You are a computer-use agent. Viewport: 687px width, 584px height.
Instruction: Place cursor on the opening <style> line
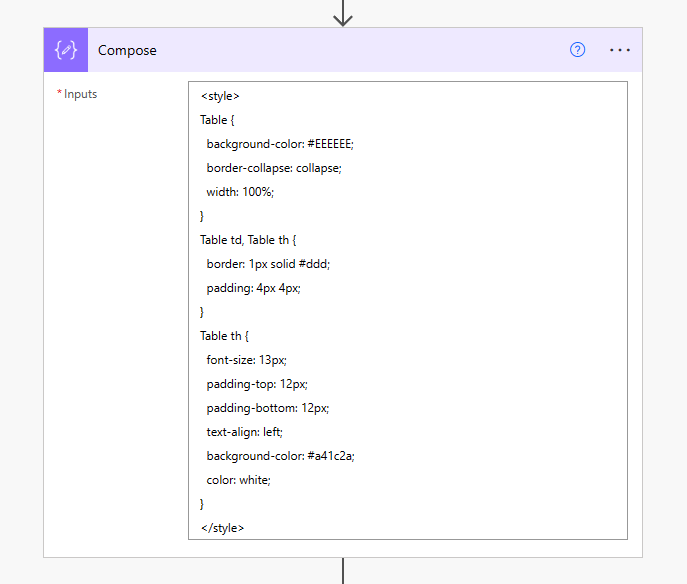(x=220, y=96)
